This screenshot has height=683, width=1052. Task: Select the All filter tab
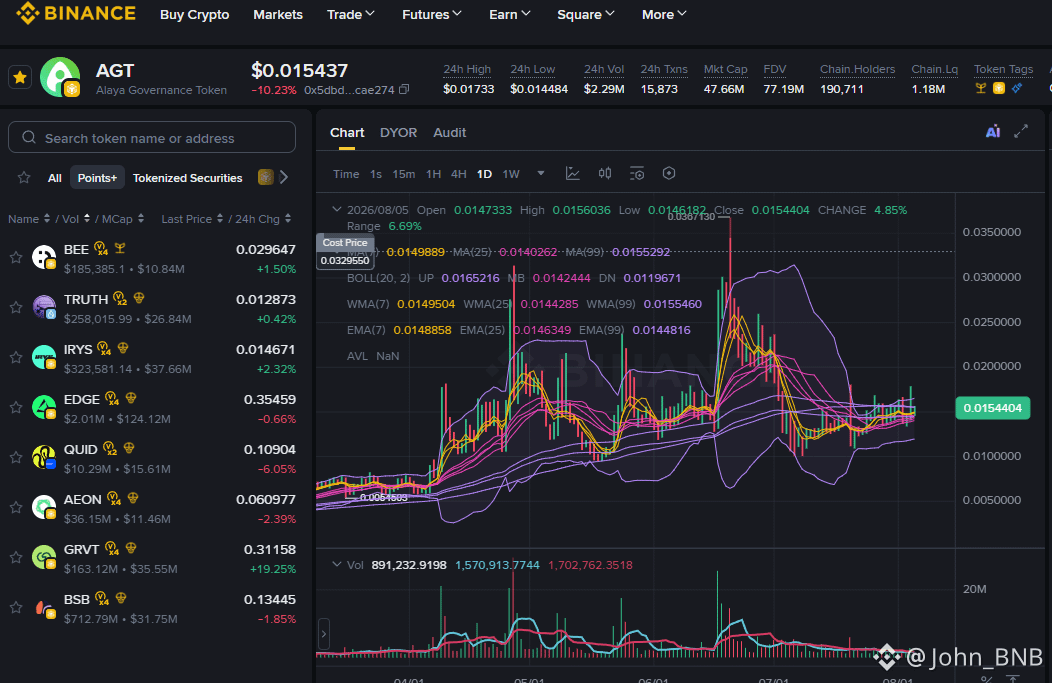pos(54,178)
